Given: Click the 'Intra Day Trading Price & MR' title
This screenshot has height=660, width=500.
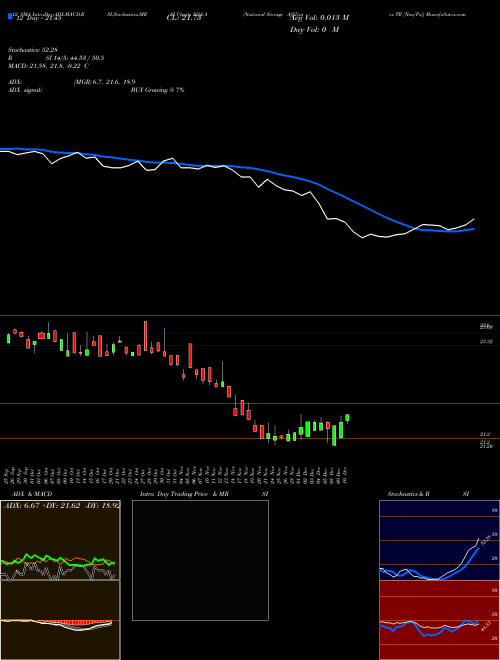Looking at the screenshot, I should [184, 494].
